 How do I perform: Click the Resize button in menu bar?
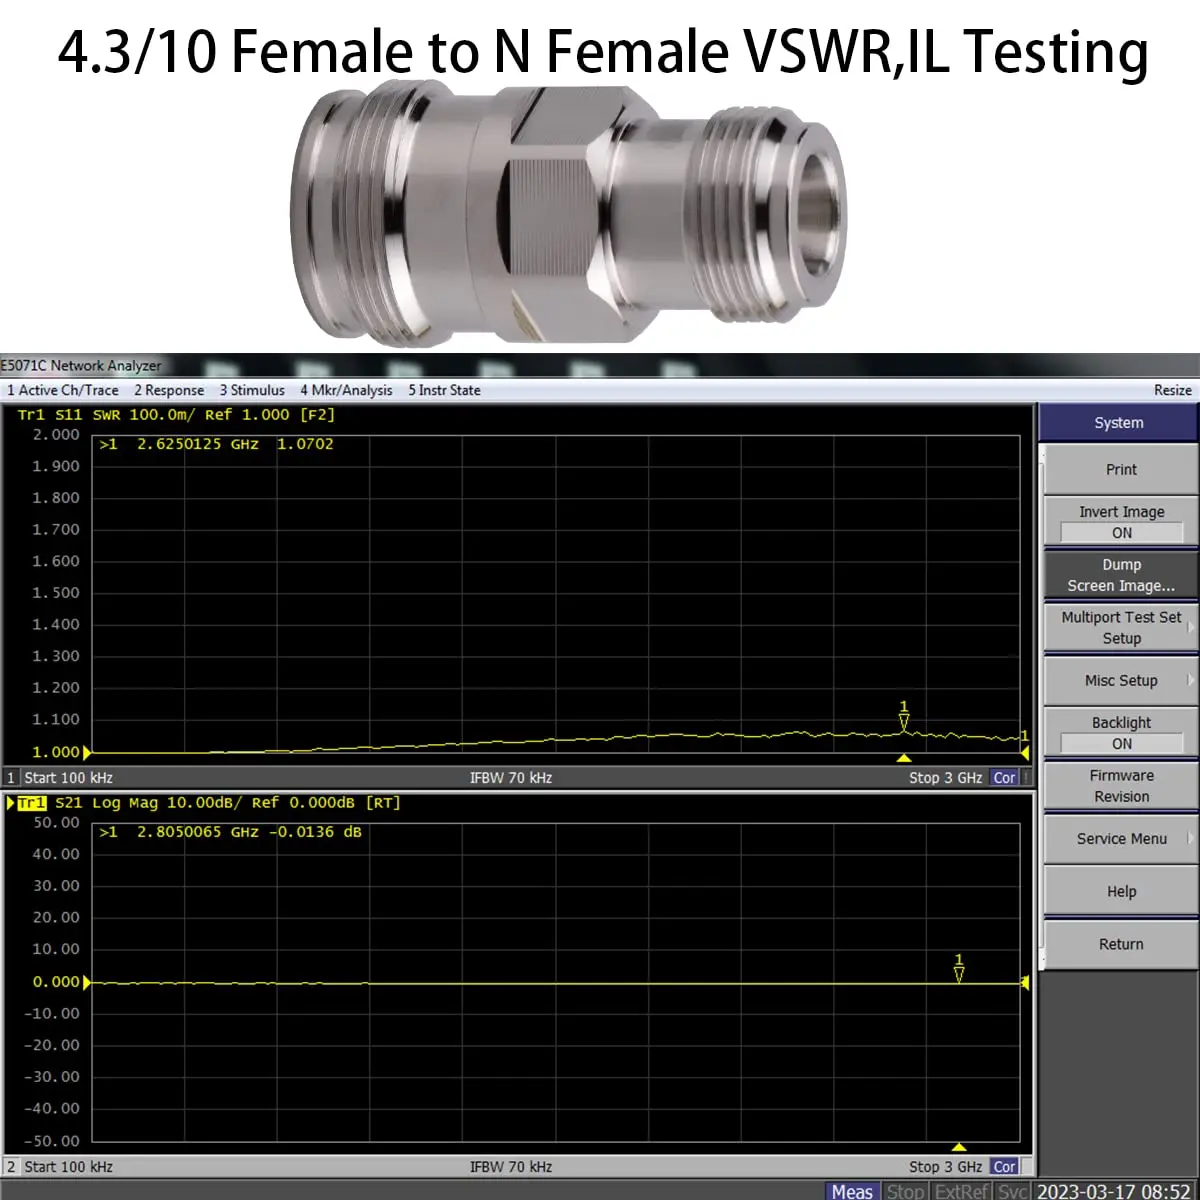1172,390
